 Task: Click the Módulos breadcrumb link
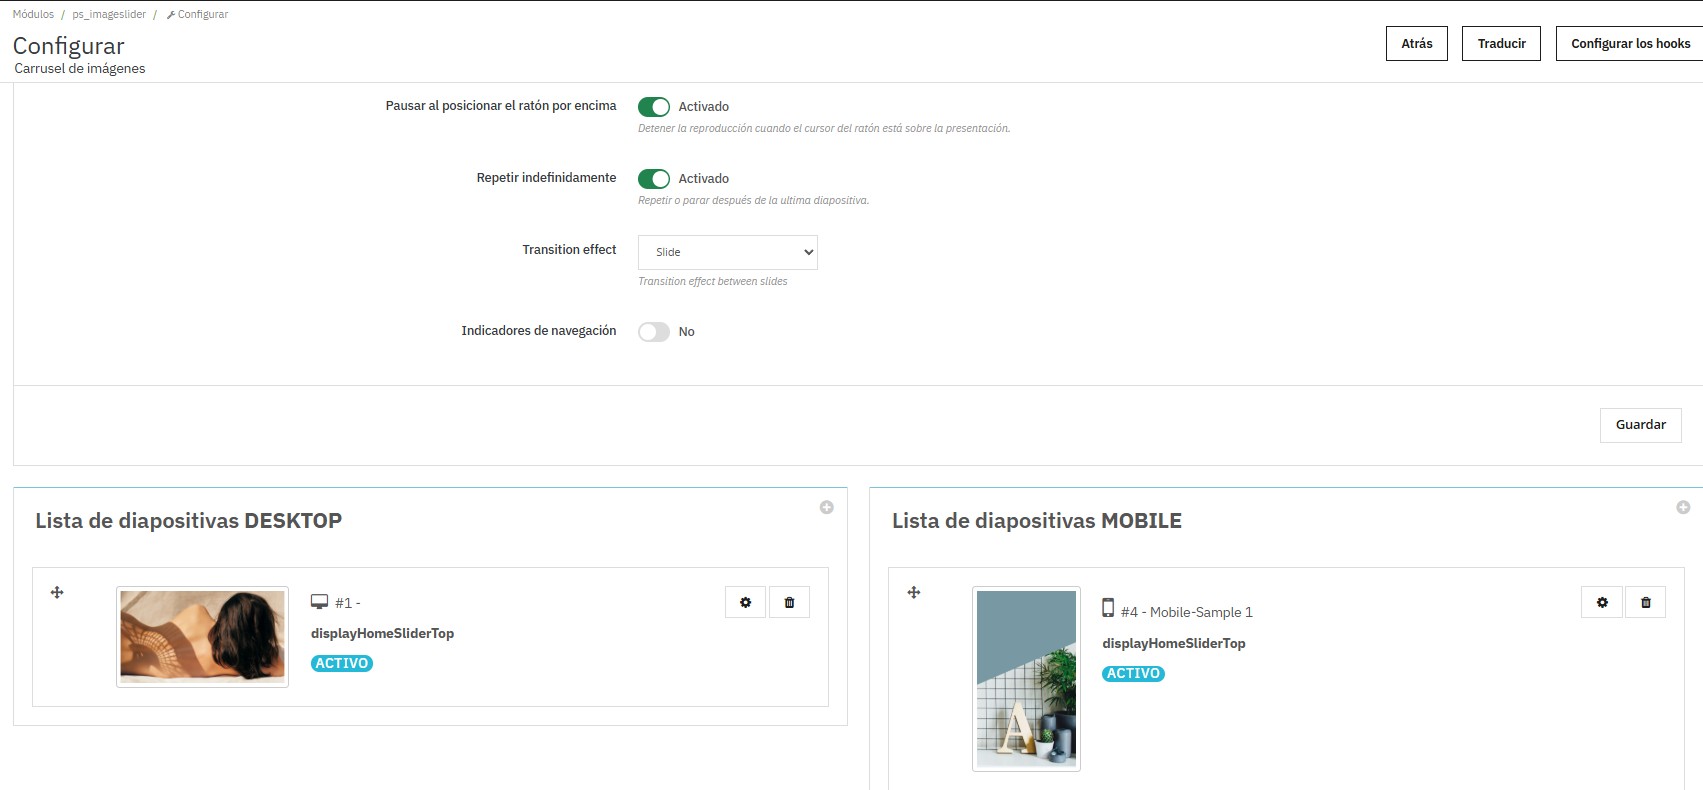coord(33,14)
